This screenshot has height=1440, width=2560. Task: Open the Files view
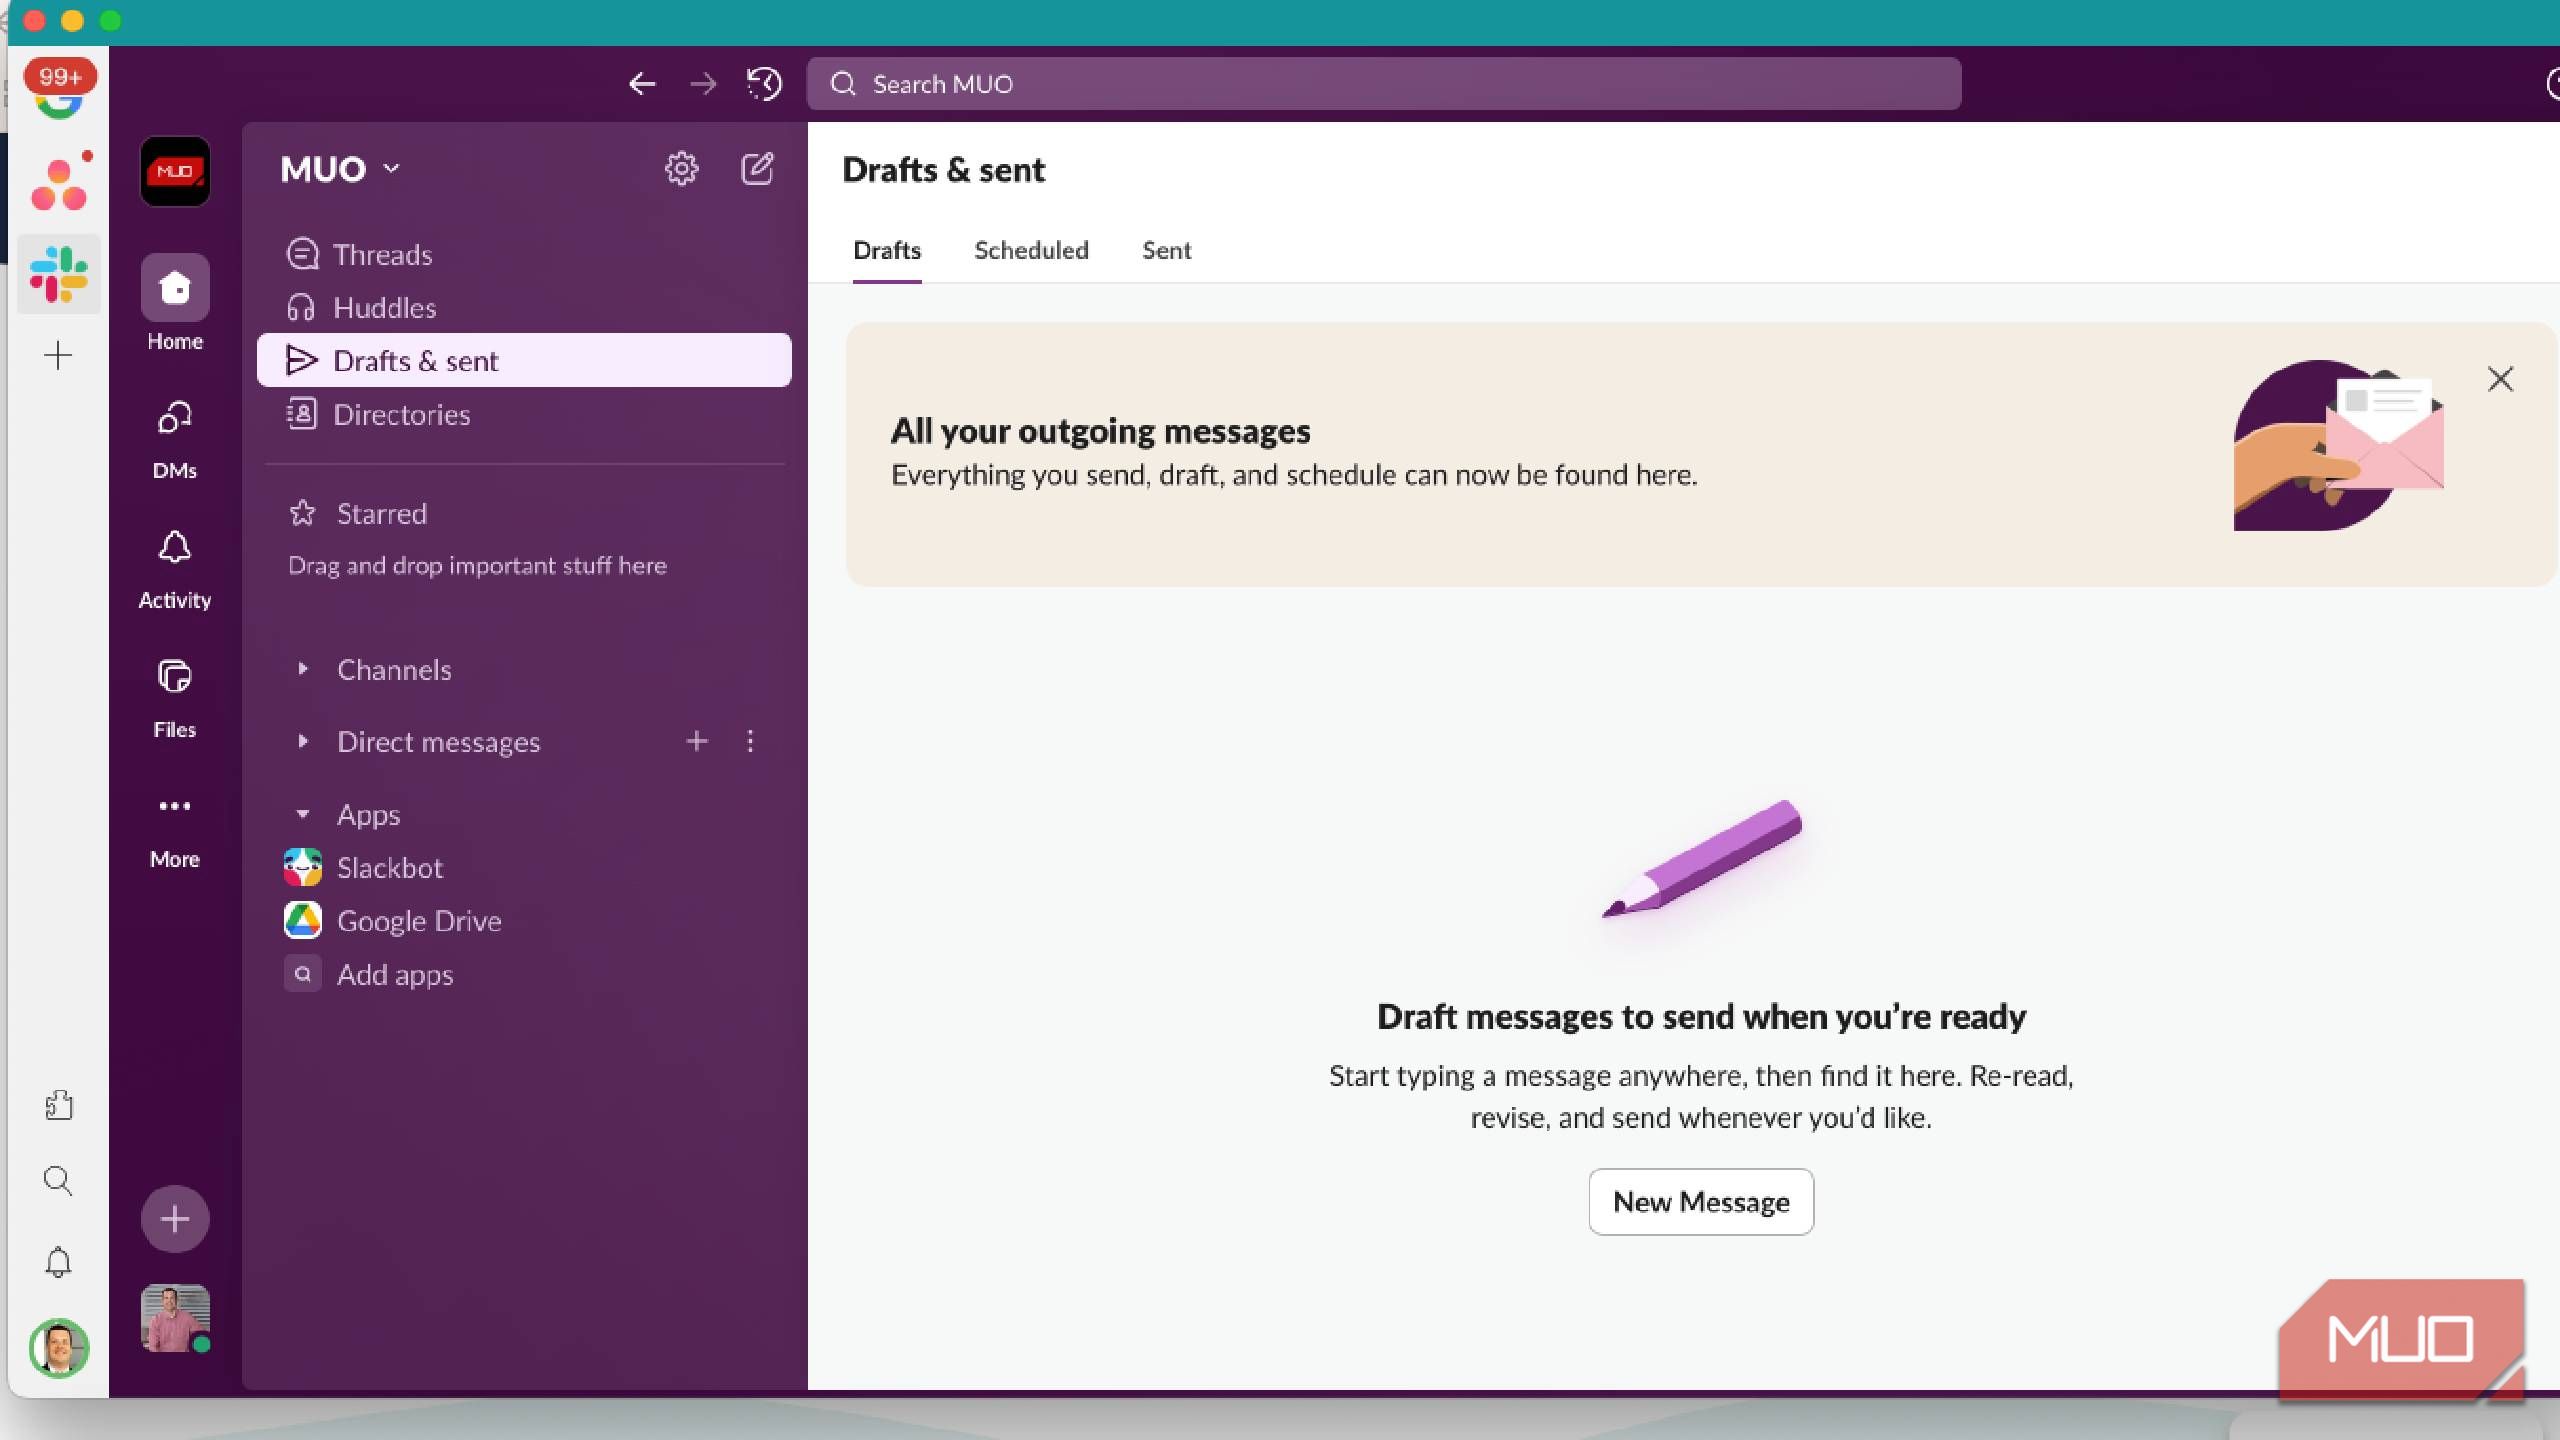pyautogui.click(x=175, y=699)
